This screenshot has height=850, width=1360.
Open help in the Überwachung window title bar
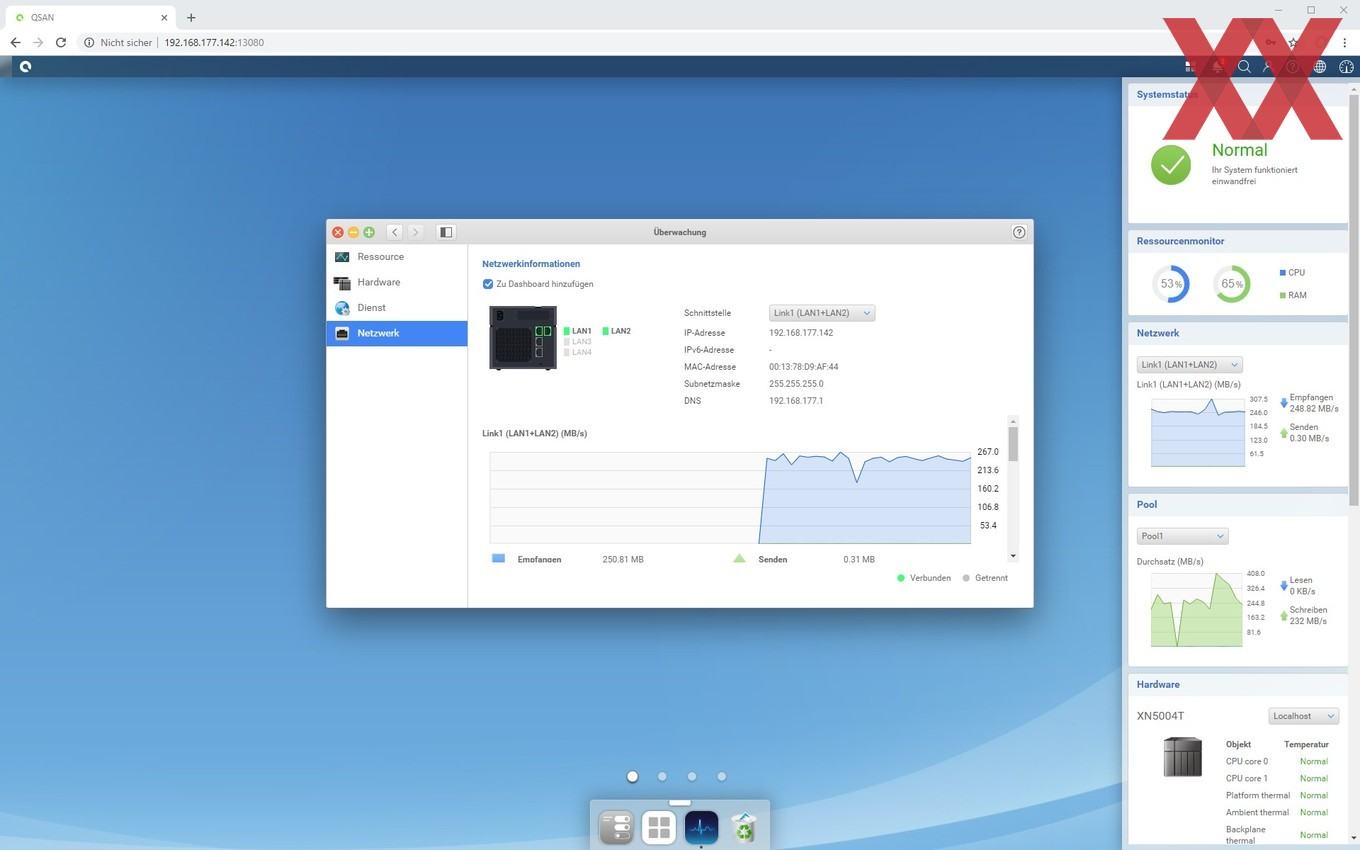pyautogui.click(x=1019, y=232)
